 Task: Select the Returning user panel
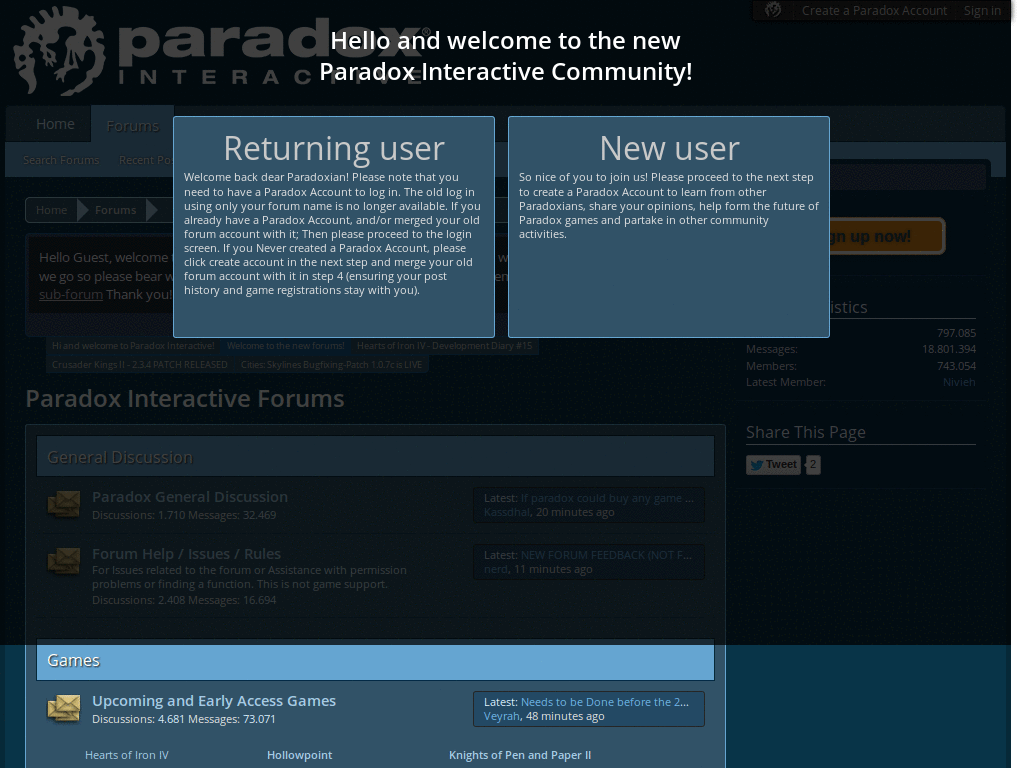click(x=334, y=227)
